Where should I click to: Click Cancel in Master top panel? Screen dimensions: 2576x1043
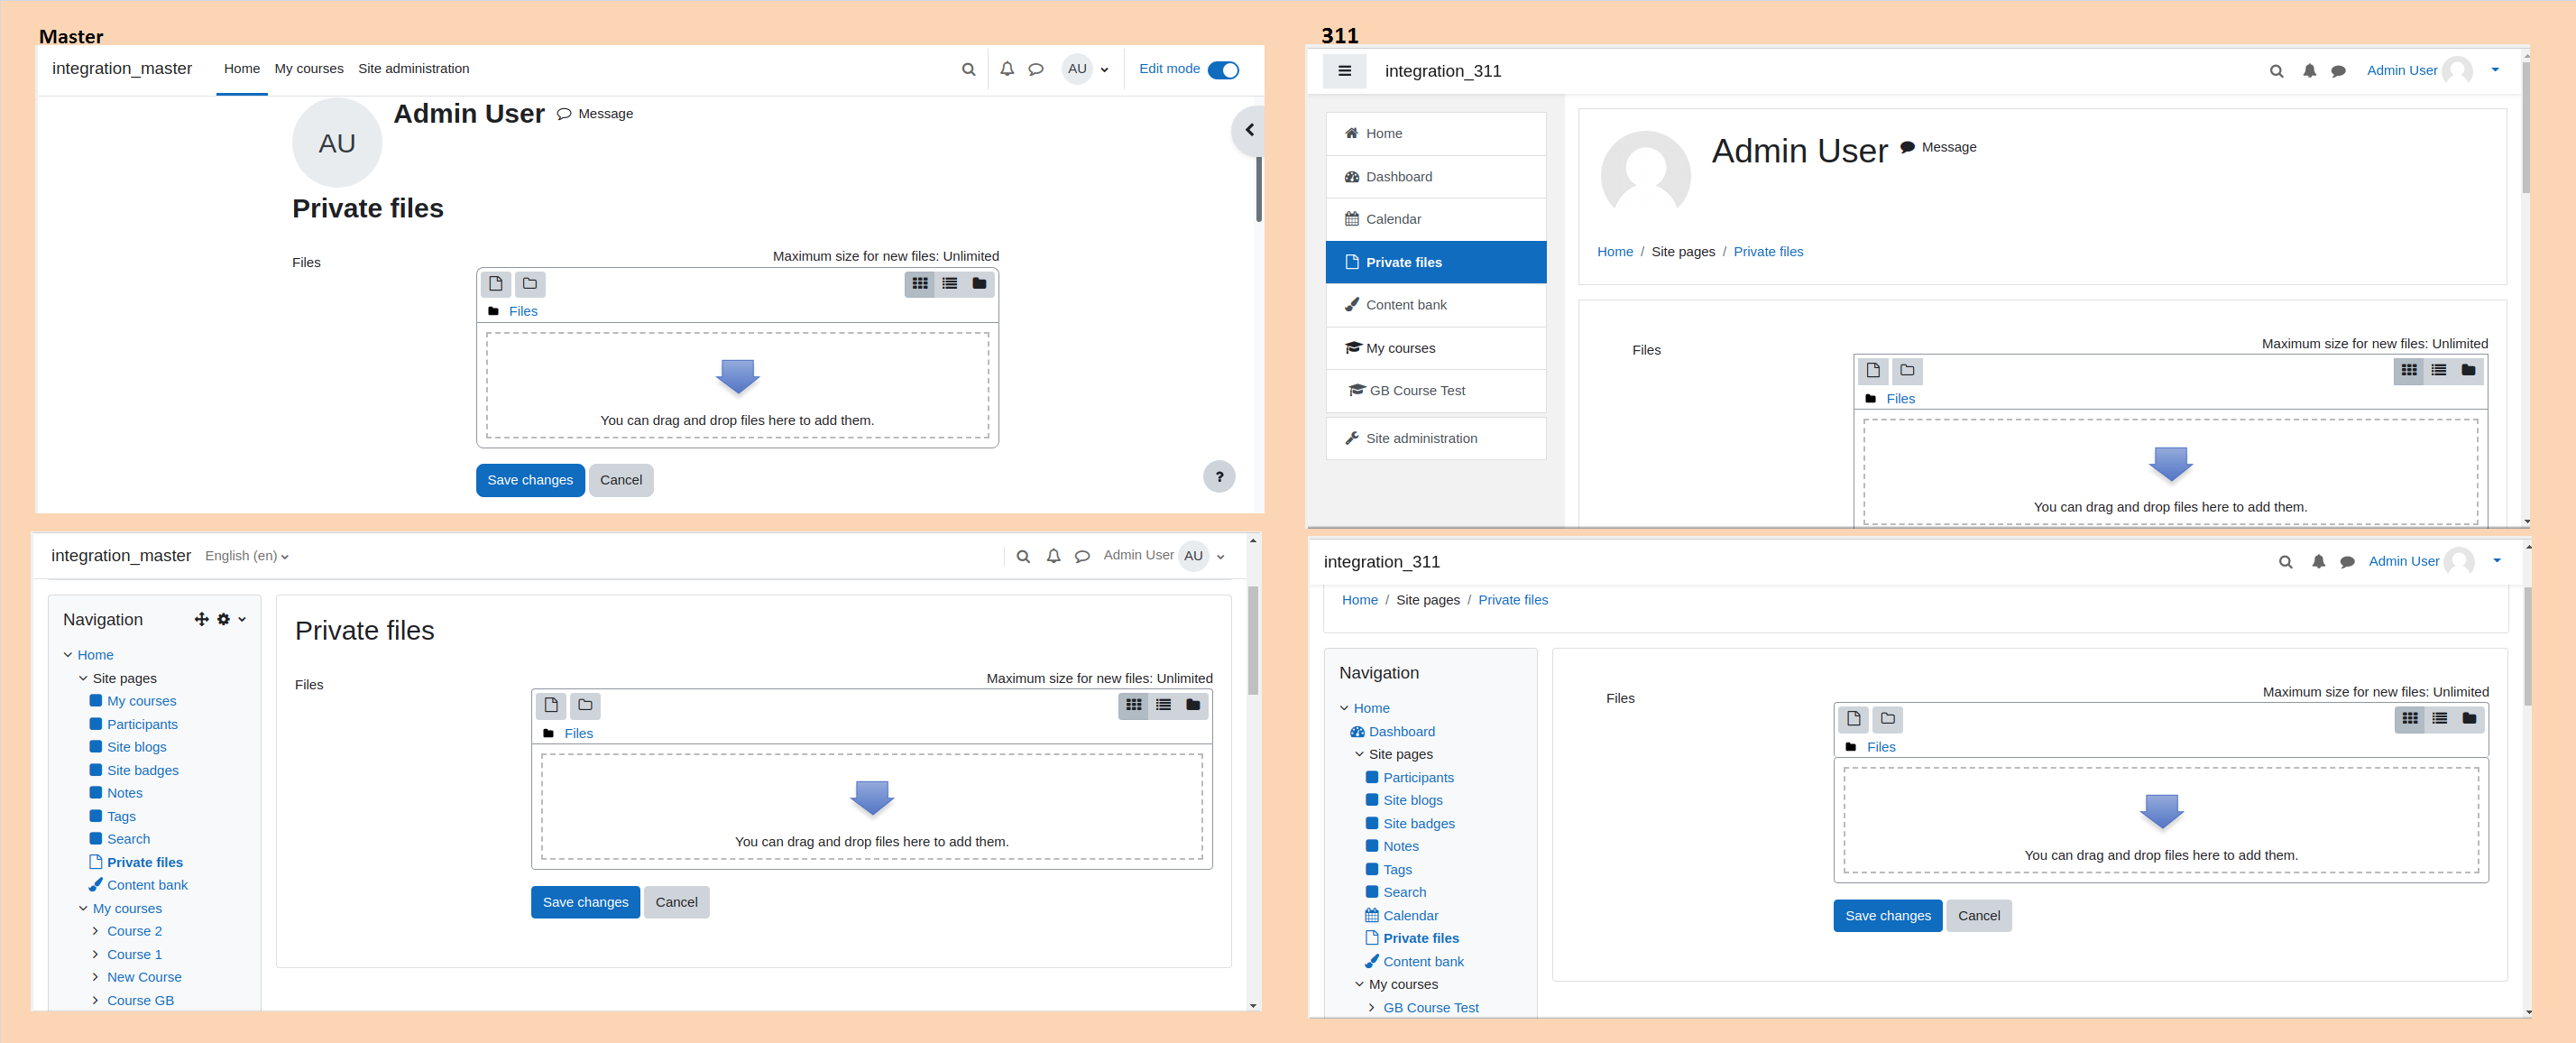tap(621, 480)
